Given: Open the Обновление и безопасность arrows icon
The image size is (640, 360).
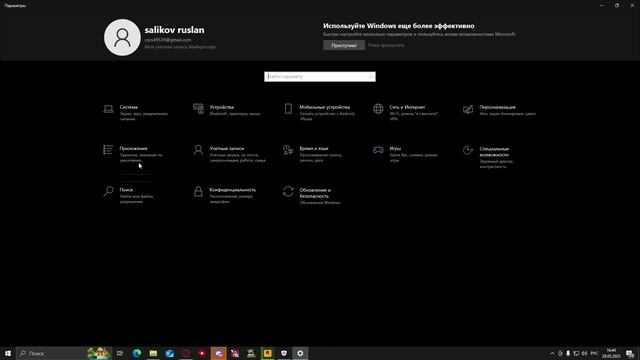Looking at the screenshot, I should 288,191.
